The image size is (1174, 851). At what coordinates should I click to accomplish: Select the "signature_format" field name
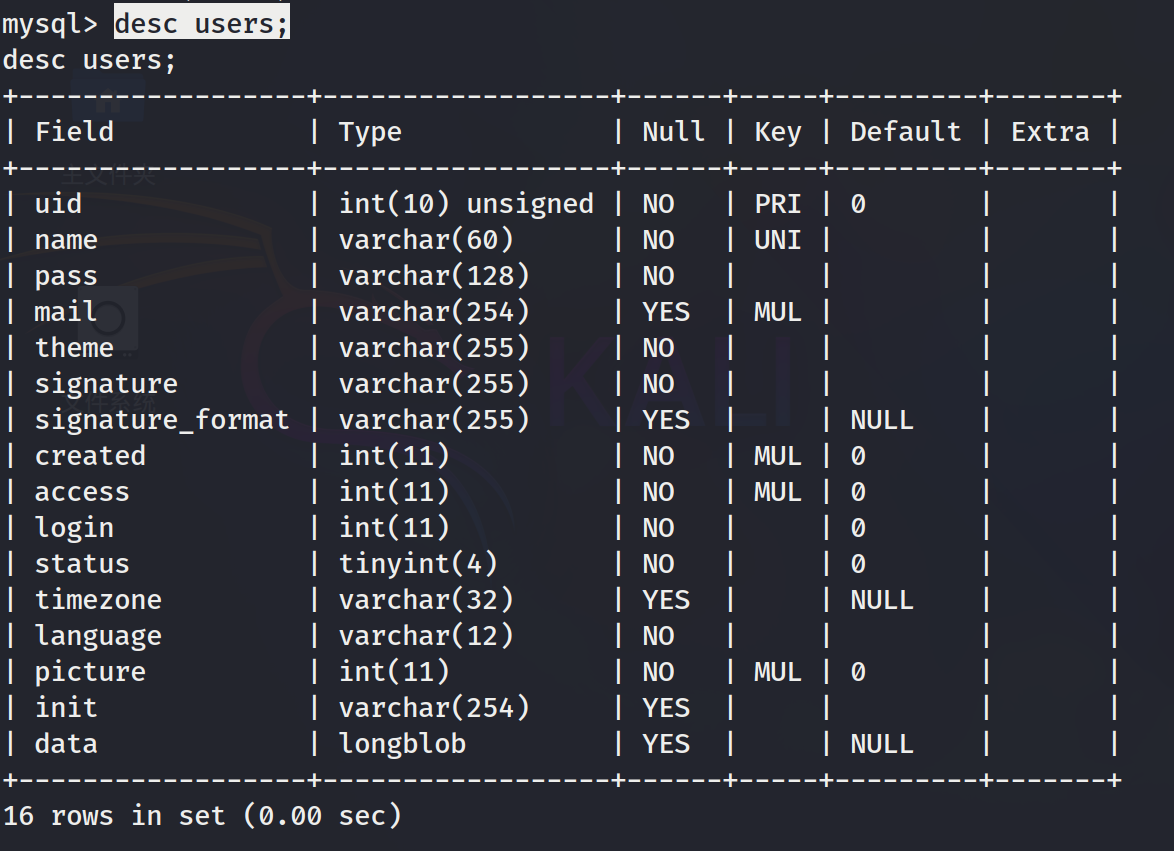pyautogui.click(x=162, y=420)
